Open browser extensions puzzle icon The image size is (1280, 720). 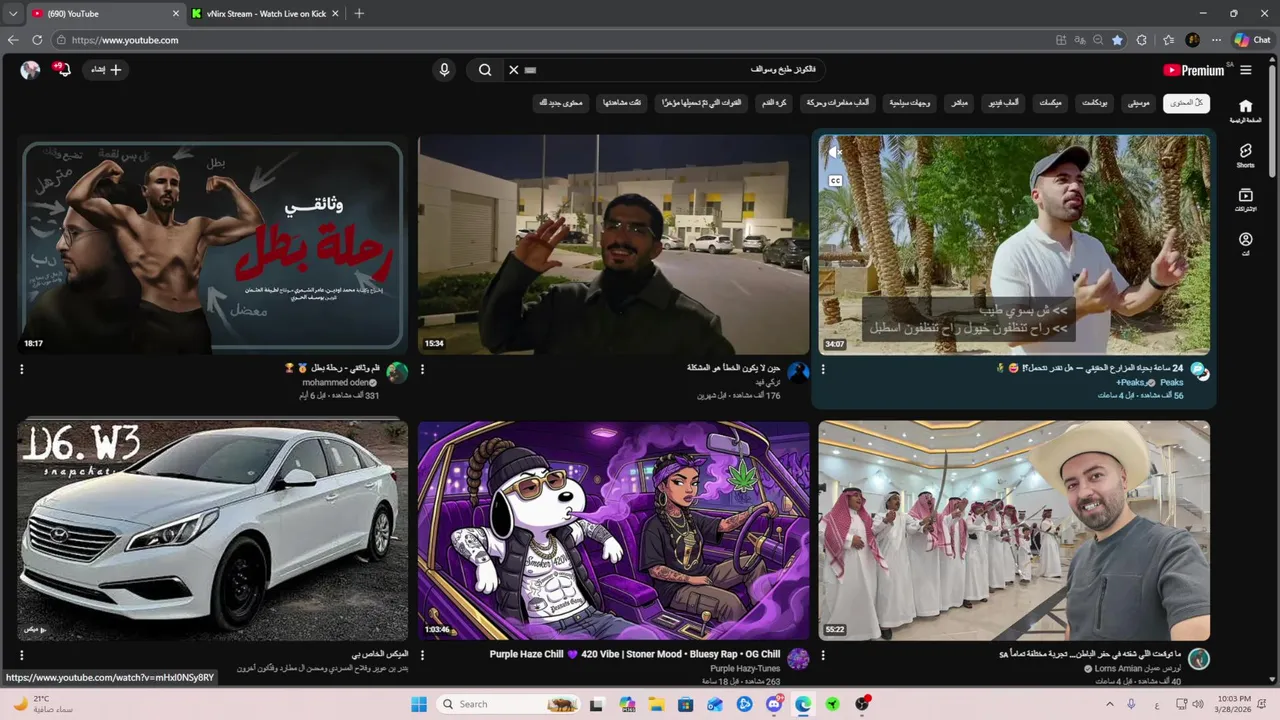[x=1142, y=40]
